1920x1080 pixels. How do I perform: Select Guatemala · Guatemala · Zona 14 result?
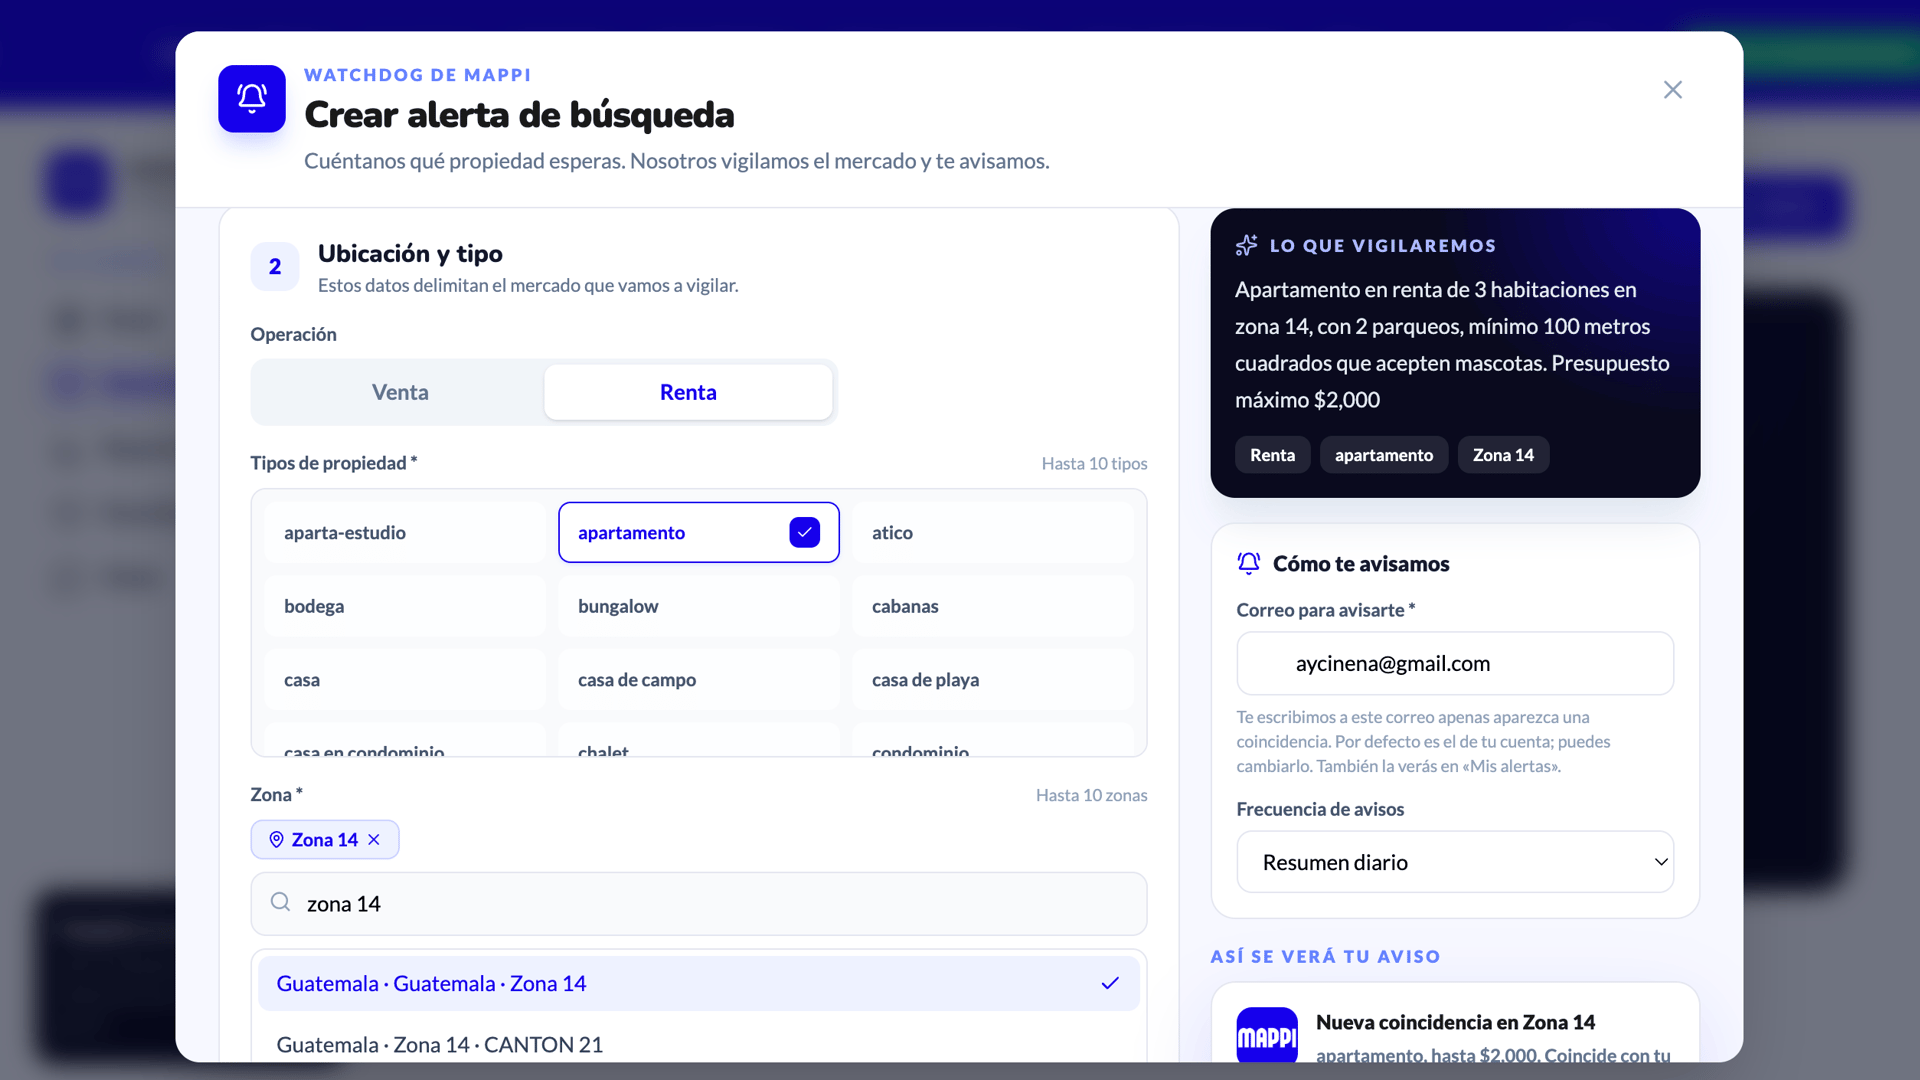pos(698,984)
